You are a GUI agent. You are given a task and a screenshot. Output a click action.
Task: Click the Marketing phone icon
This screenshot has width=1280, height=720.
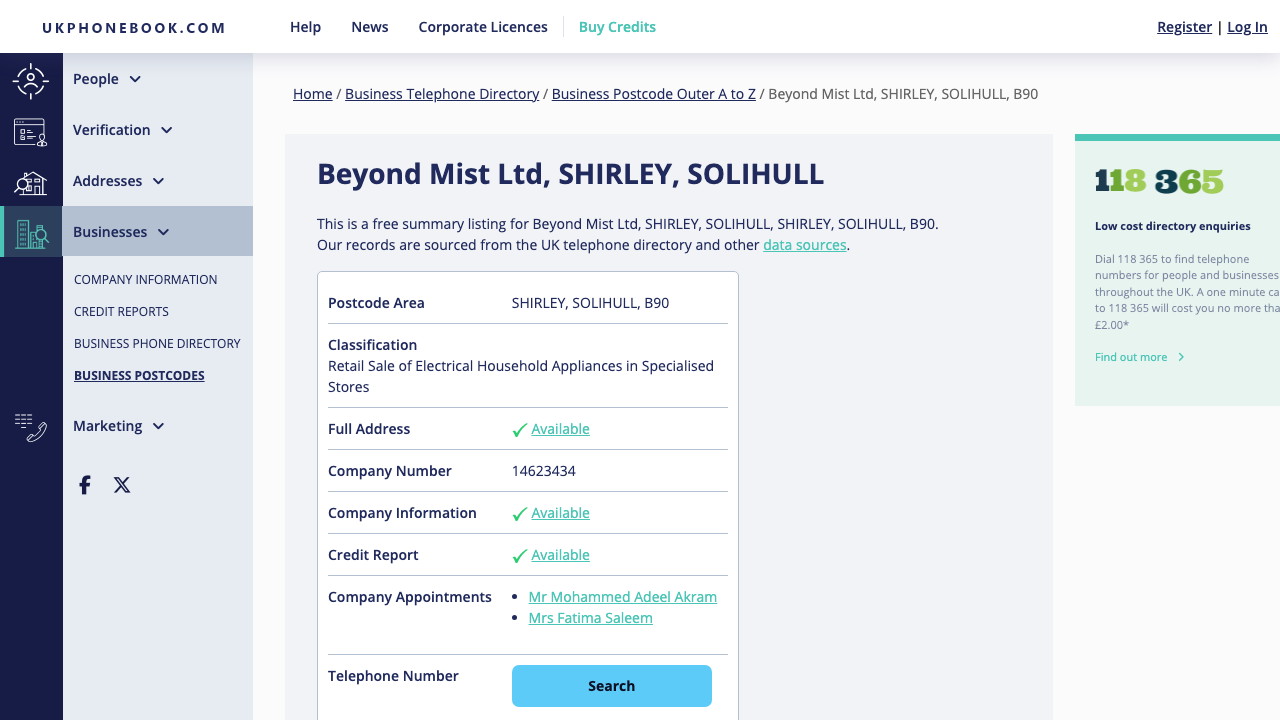pyautogui.click(x=31, y=426)
